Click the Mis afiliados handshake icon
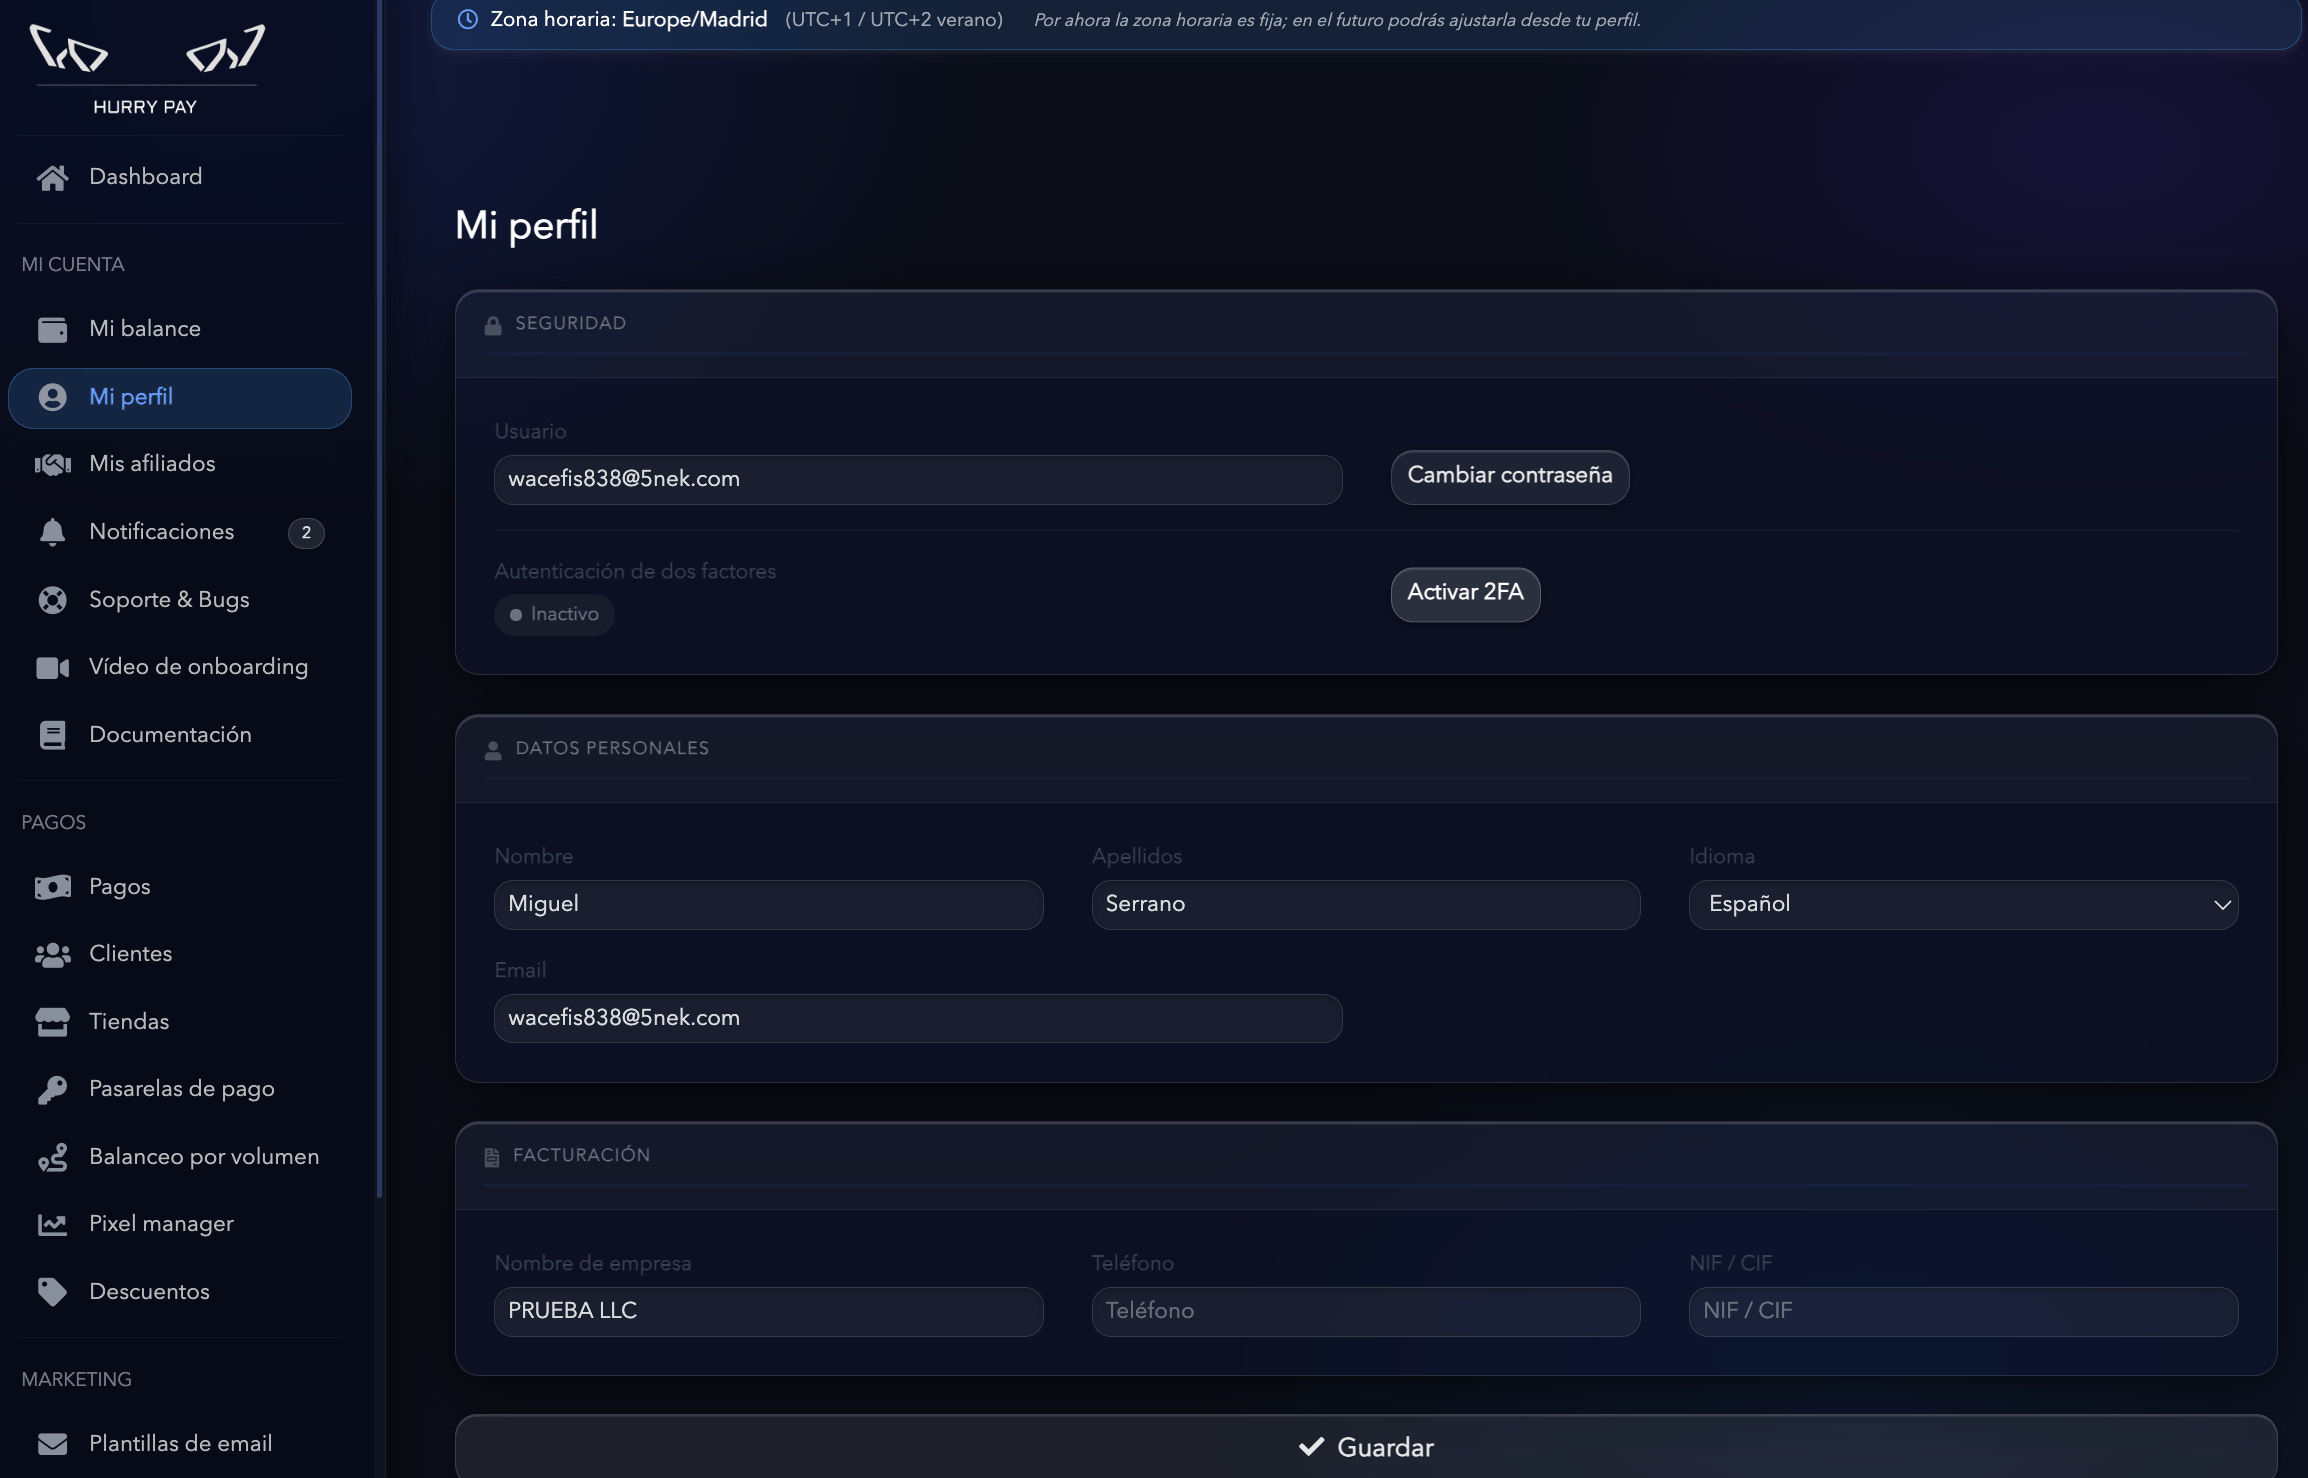Viewport: 2308px width, 1478px height. [52, 464]
